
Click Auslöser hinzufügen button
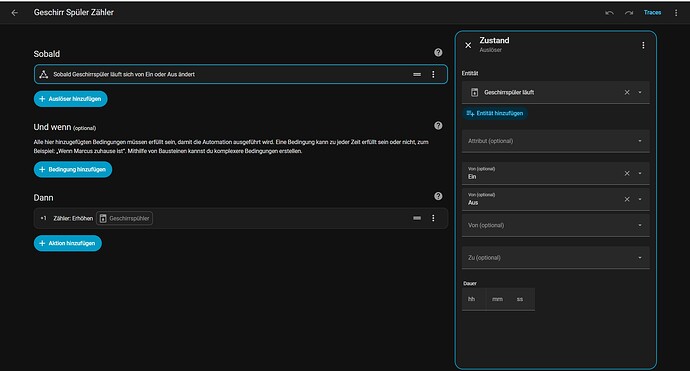point(70,99)
